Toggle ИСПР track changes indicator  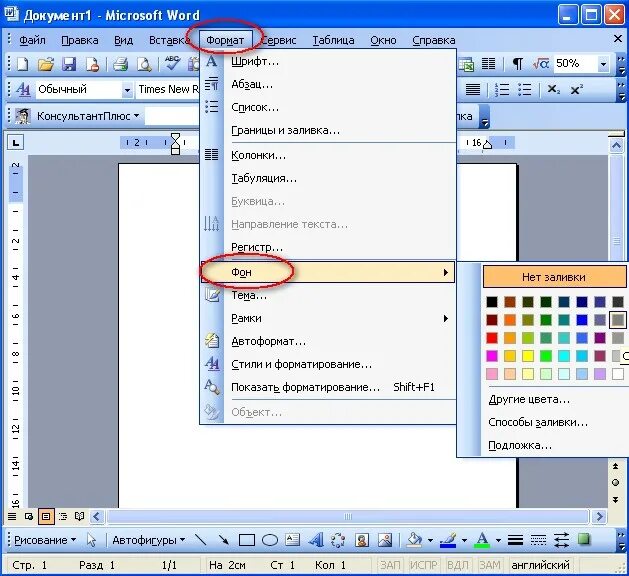[x=423, y=565]
